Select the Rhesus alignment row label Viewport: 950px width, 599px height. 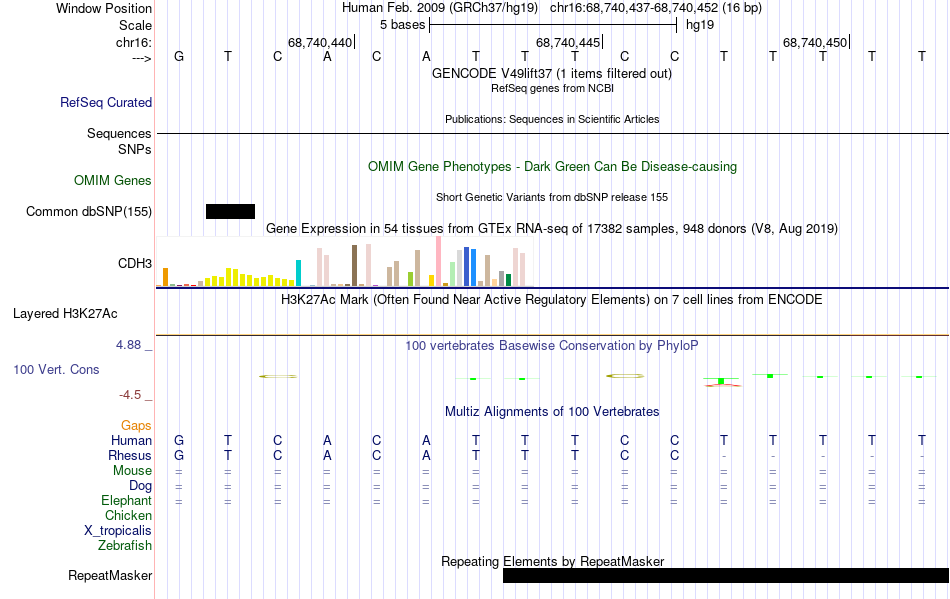click(x=130, y=455)
